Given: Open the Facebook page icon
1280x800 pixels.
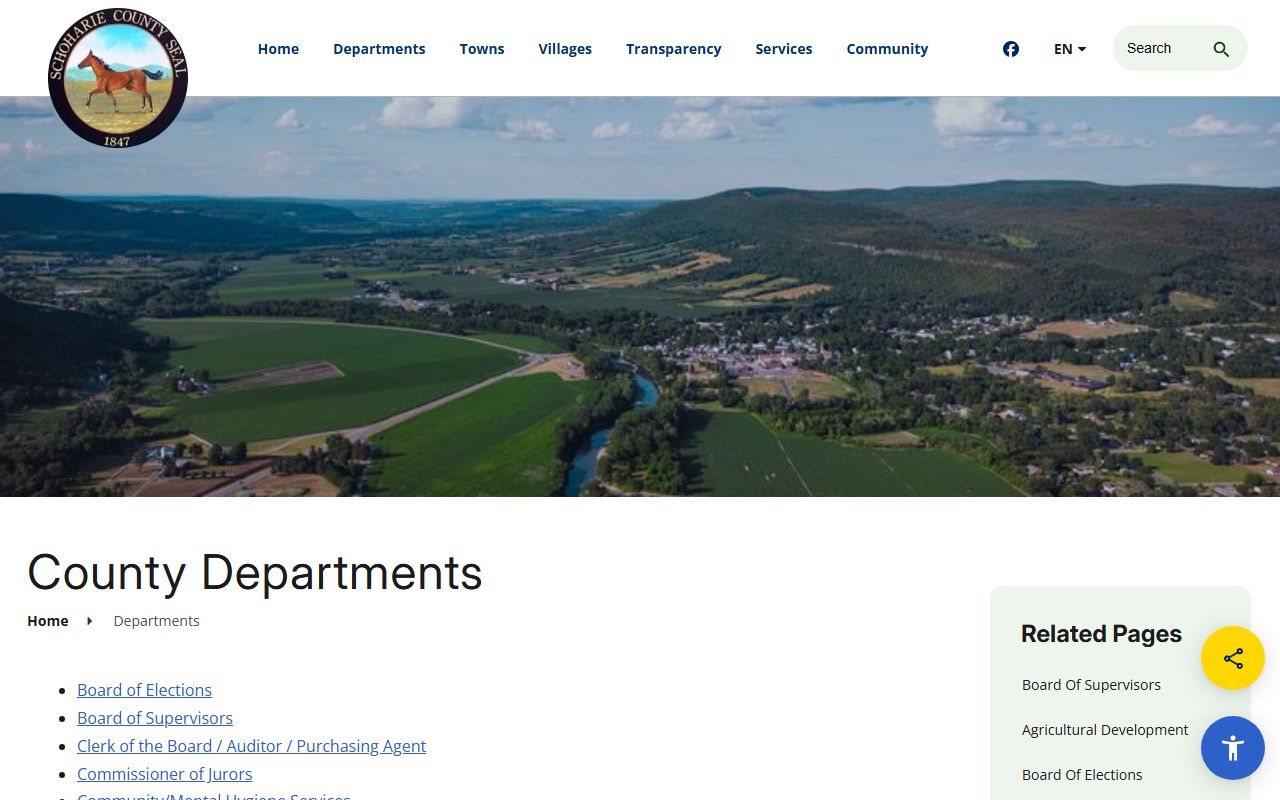Looking at the screenshot, I should 1011,49.
